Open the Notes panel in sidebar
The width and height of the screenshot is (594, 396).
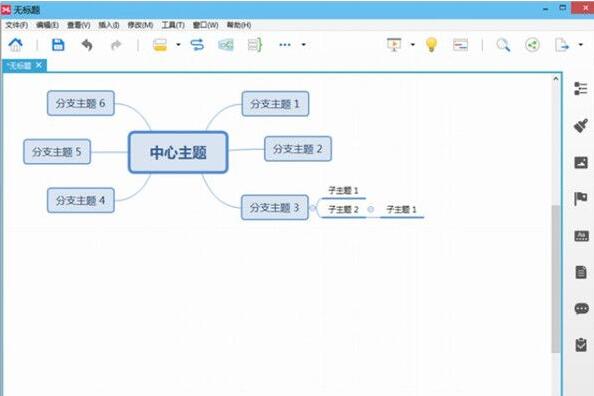(581, 272)
